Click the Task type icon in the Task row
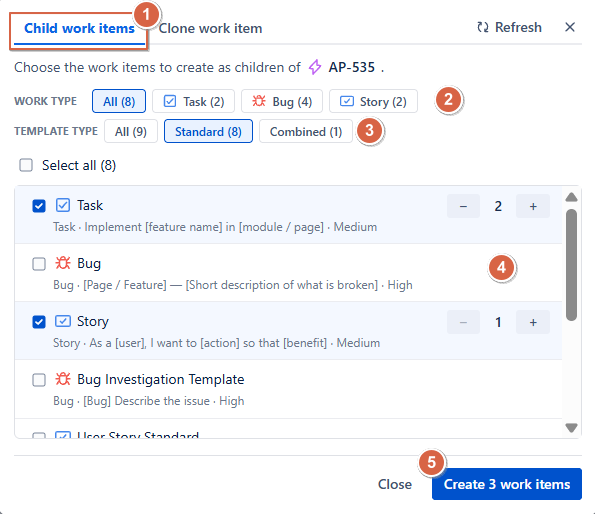Viewport: 595px width, 514px height. (x=63, y=205)
